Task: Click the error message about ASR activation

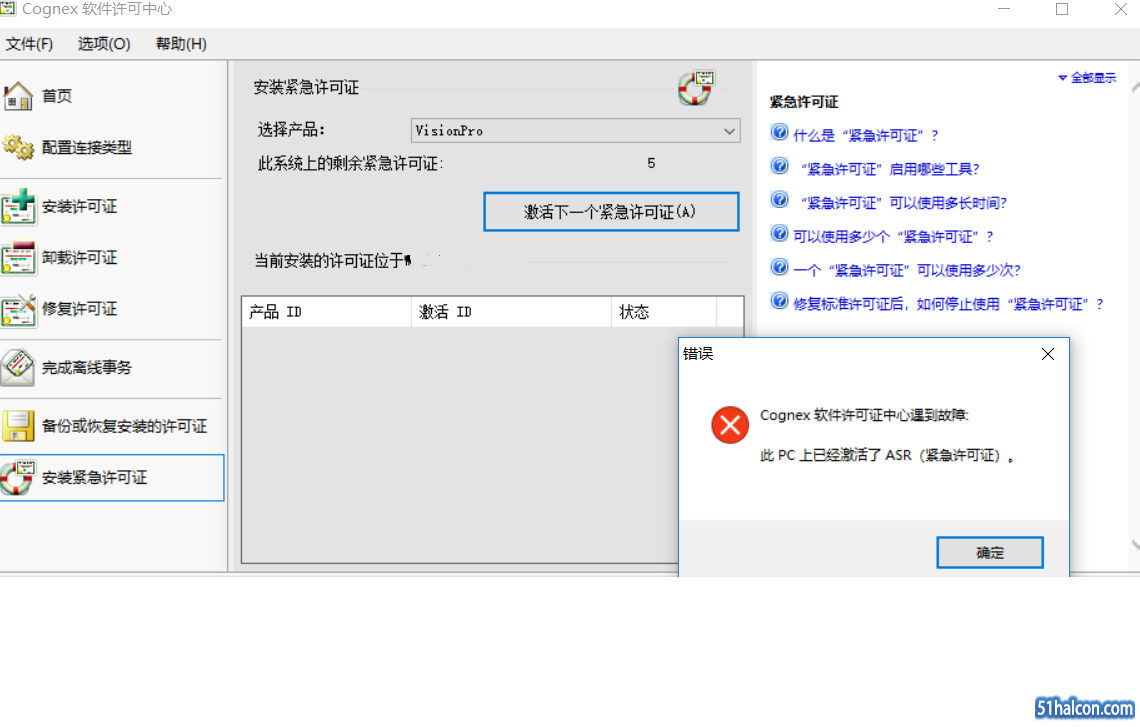Action: click(887, 456)
